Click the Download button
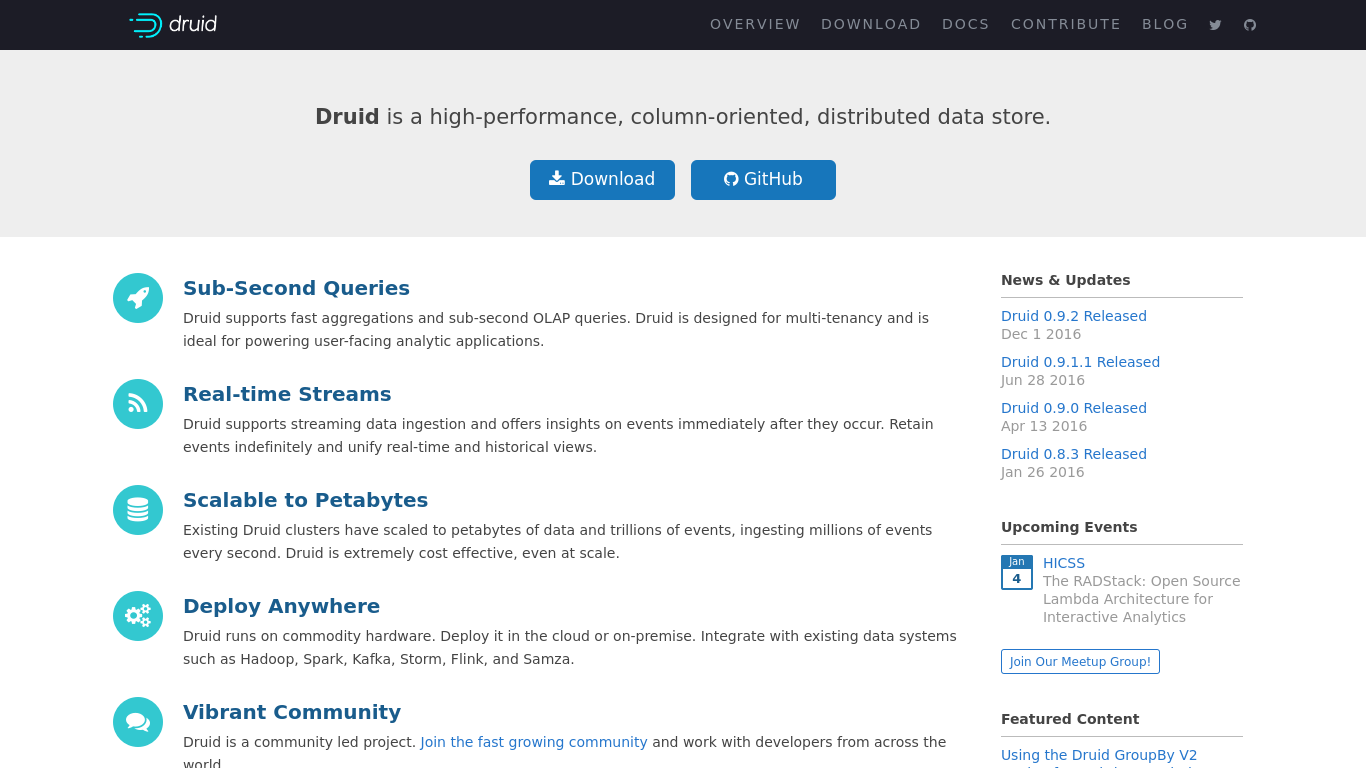Viewport: 1366px width, 768px height. coord(602,179)
